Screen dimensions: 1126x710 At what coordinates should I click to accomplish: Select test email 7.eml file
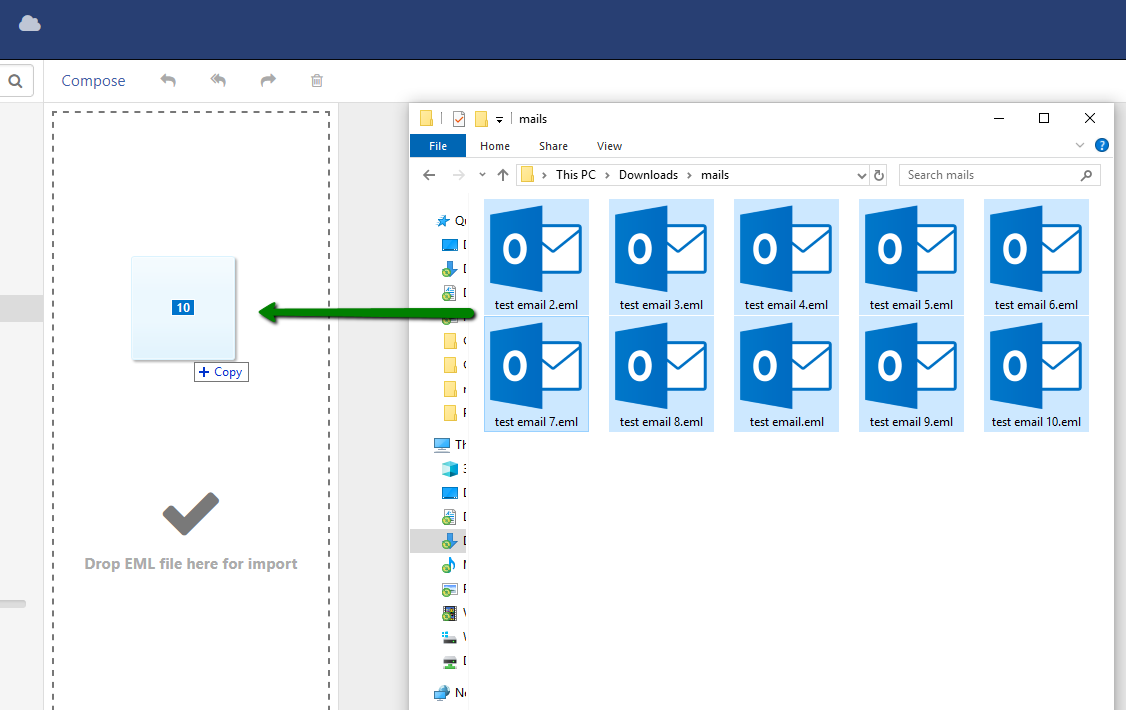(x=536, y=374)
